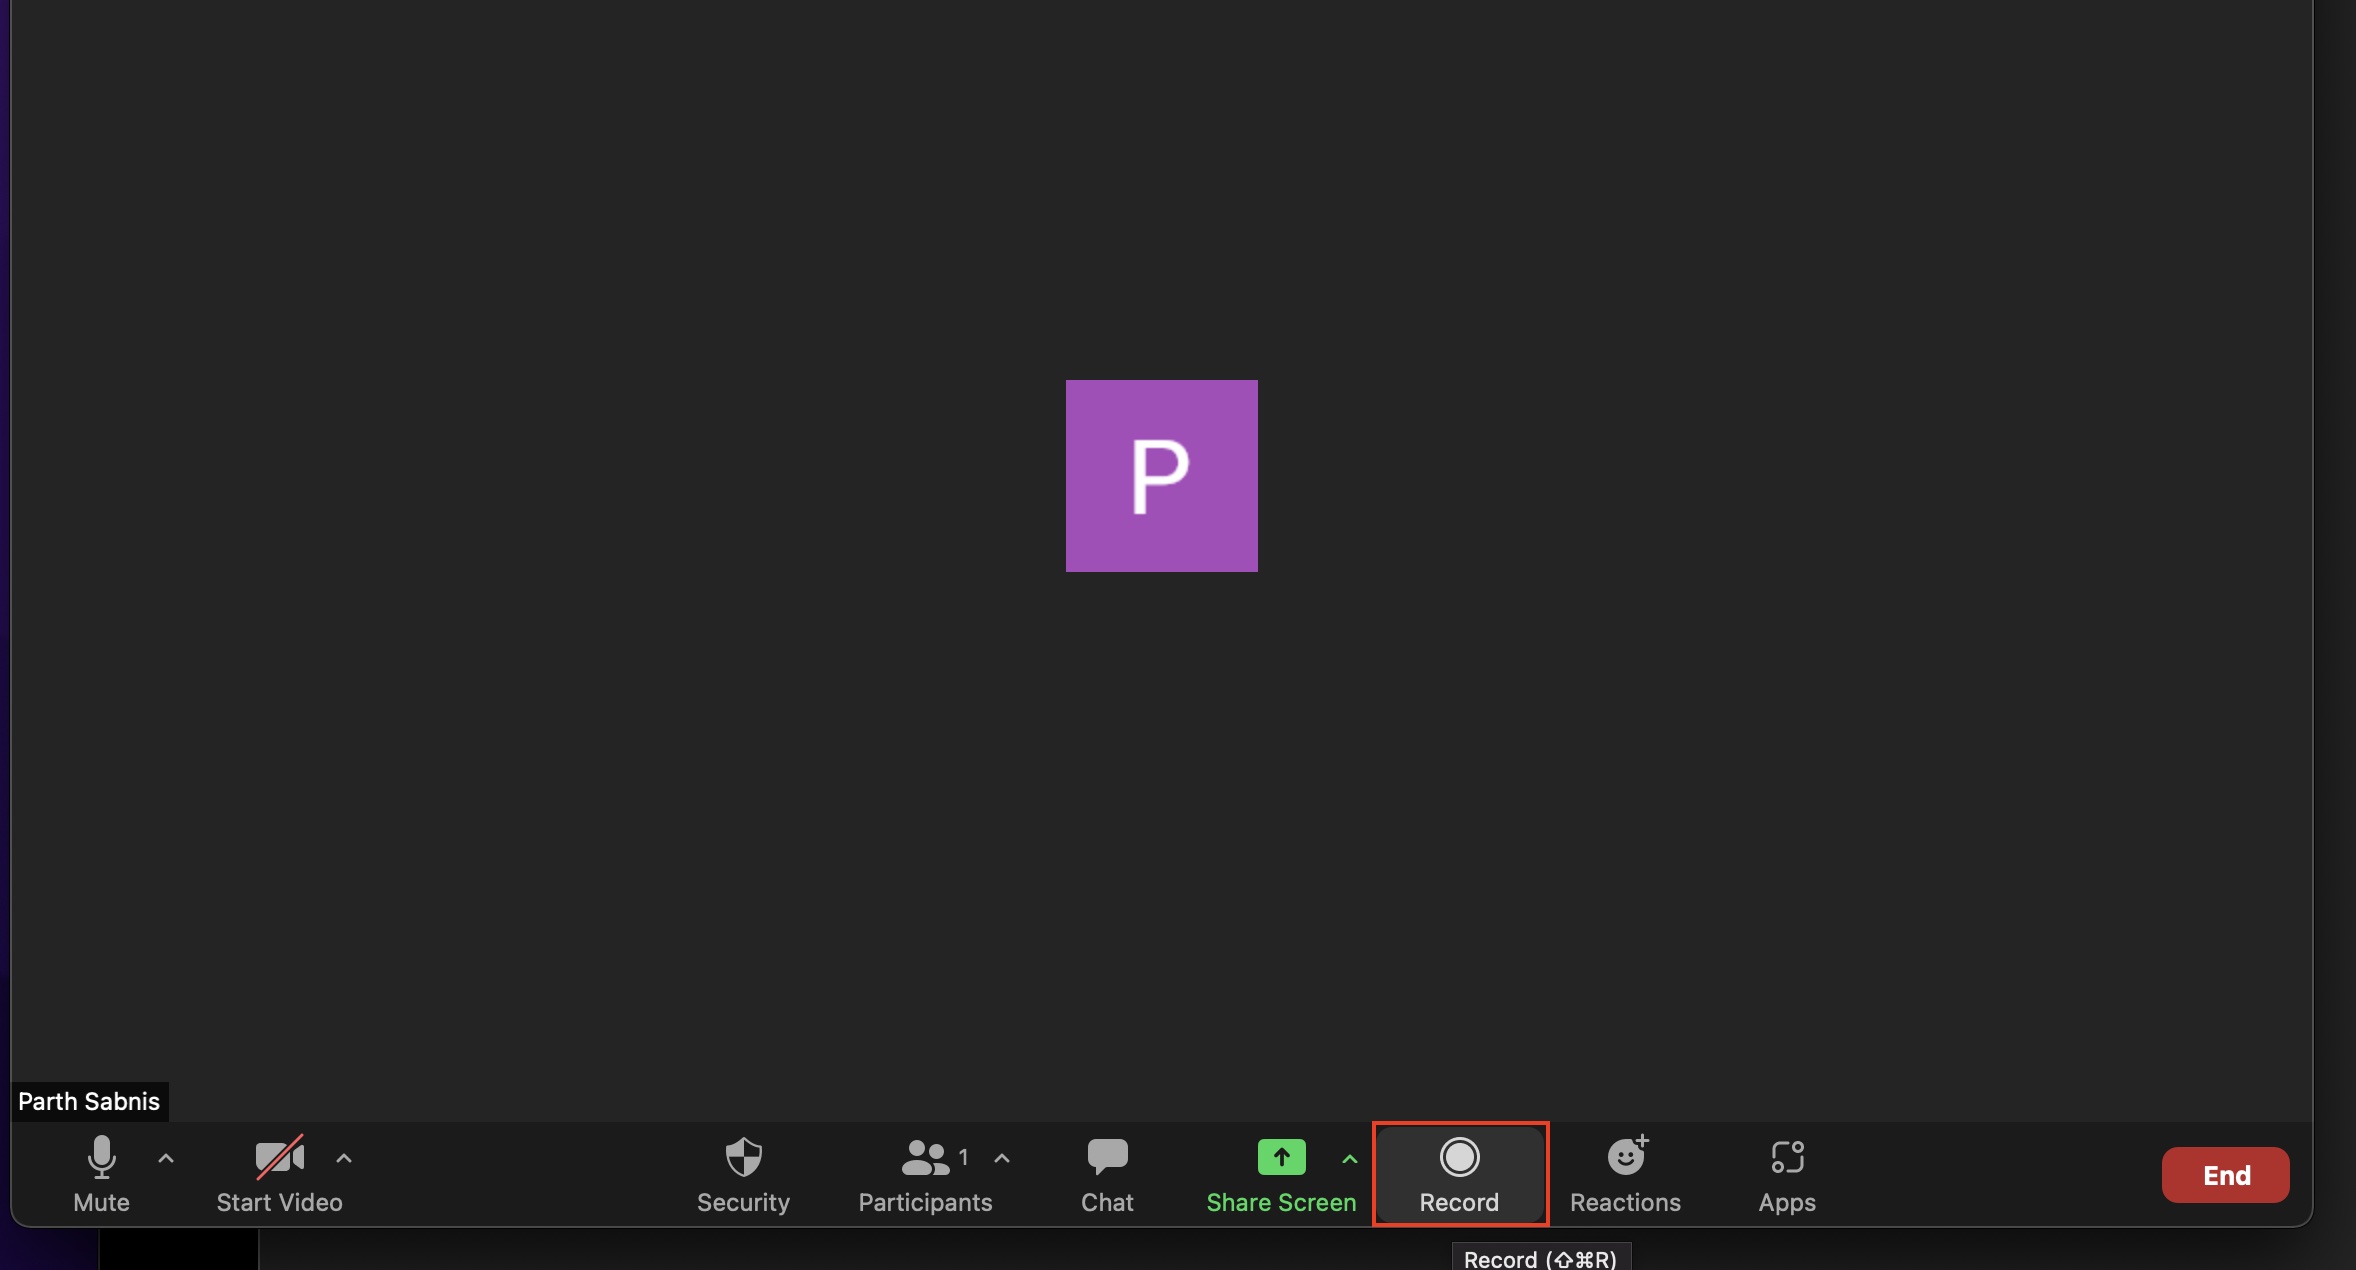The image size is (2356, 1270).
Task: Click the Parth Sabnis name label
Action: click(x=89, y=1101)
